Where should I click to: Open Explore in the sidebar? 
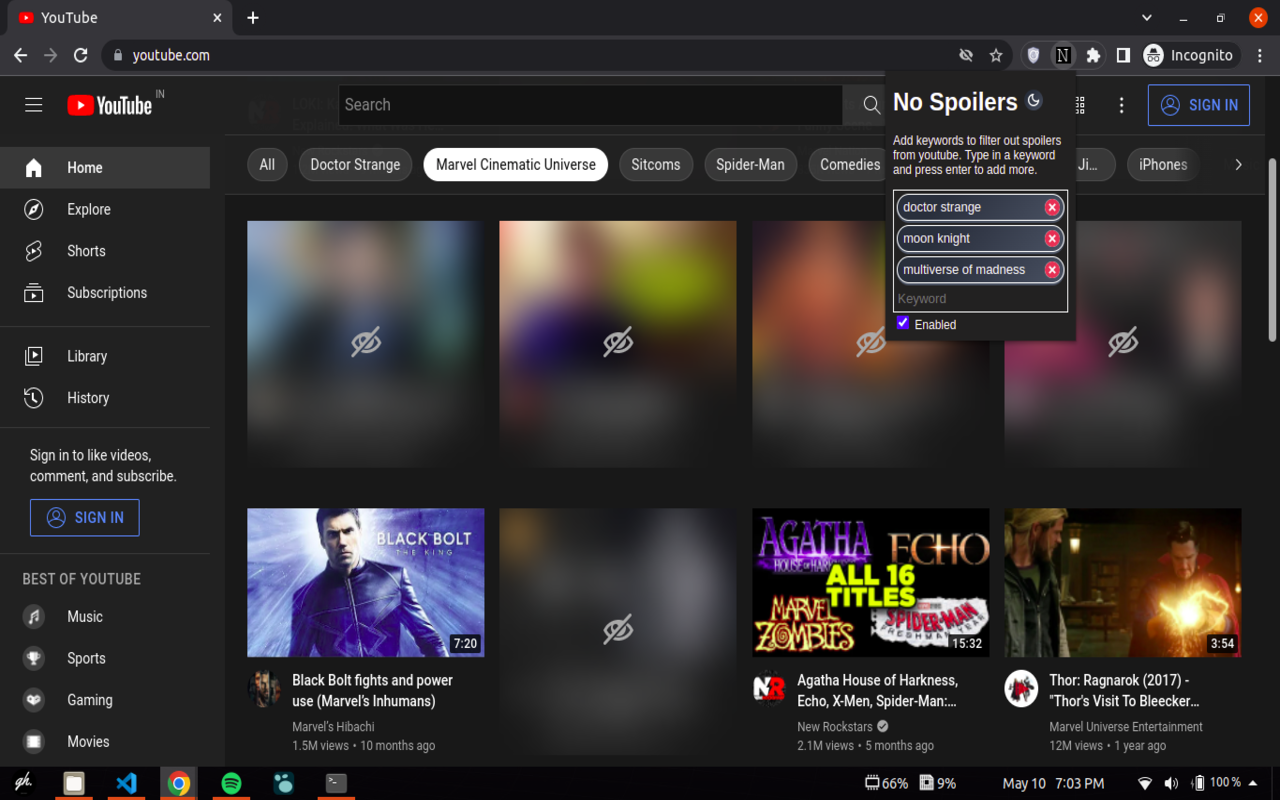coord(89,209)
